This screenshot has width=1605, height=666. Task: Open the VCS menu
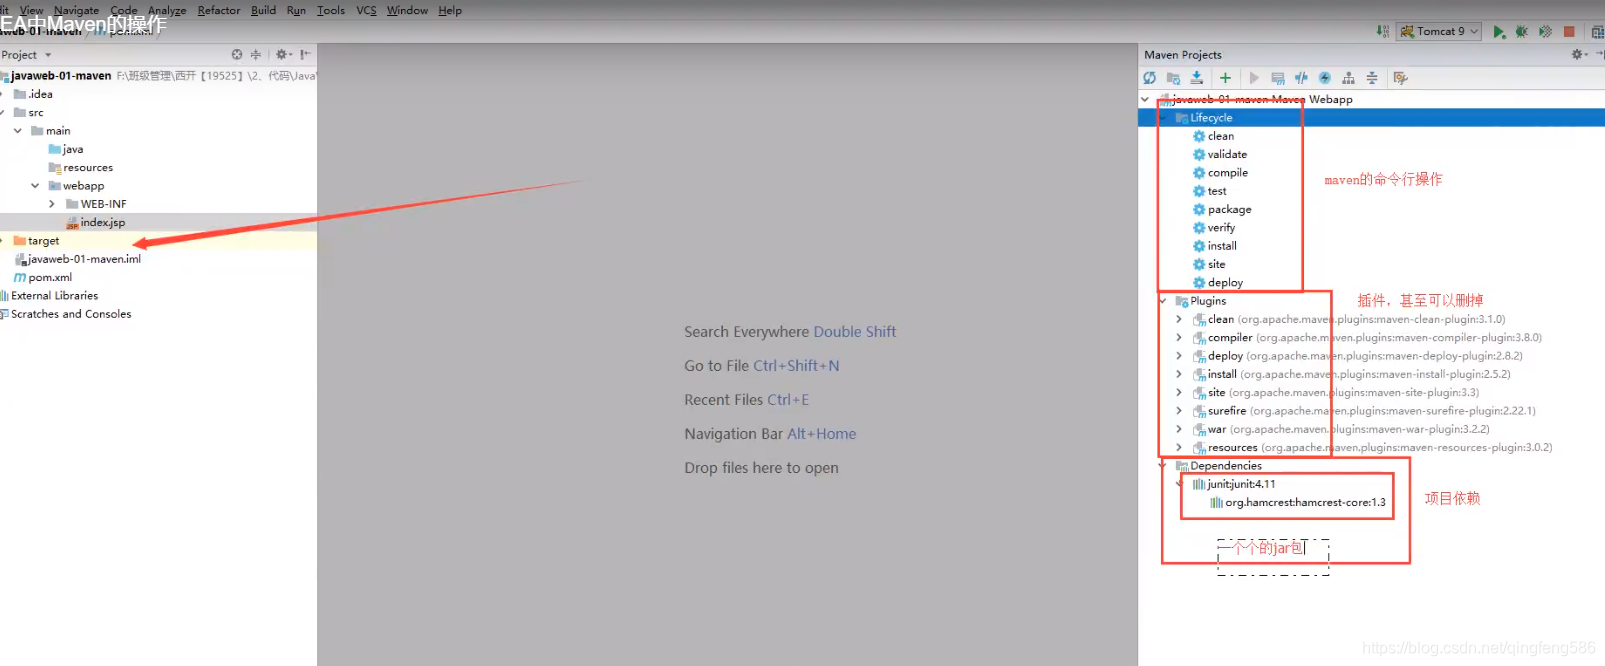366,10
